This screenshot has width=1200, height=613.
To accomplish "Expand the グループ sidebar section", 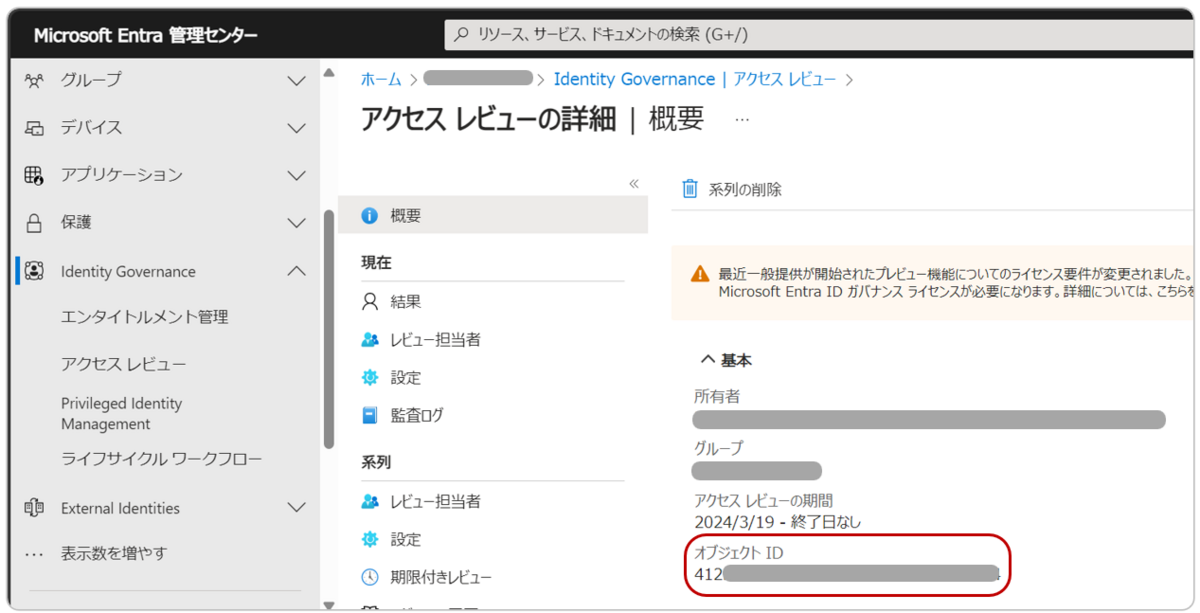I will coord(296,80).
